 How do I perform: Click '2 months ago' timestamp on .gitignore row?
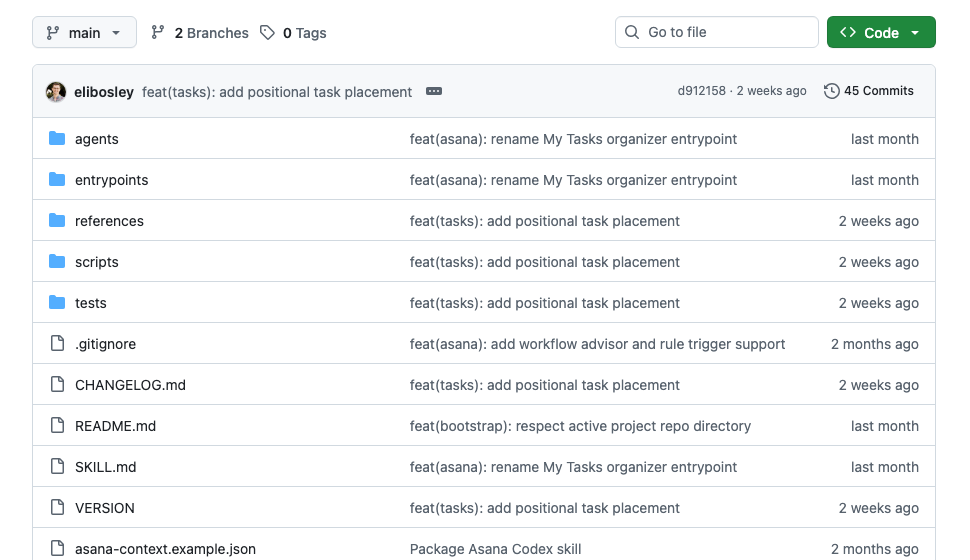tap(875, 344)
